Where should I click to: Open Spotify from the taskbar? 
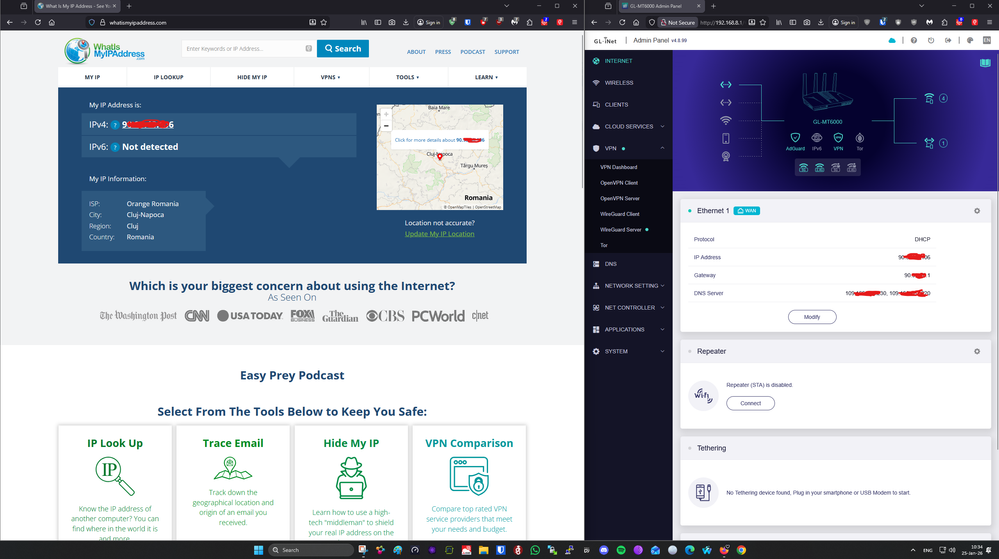coord(621,550)
